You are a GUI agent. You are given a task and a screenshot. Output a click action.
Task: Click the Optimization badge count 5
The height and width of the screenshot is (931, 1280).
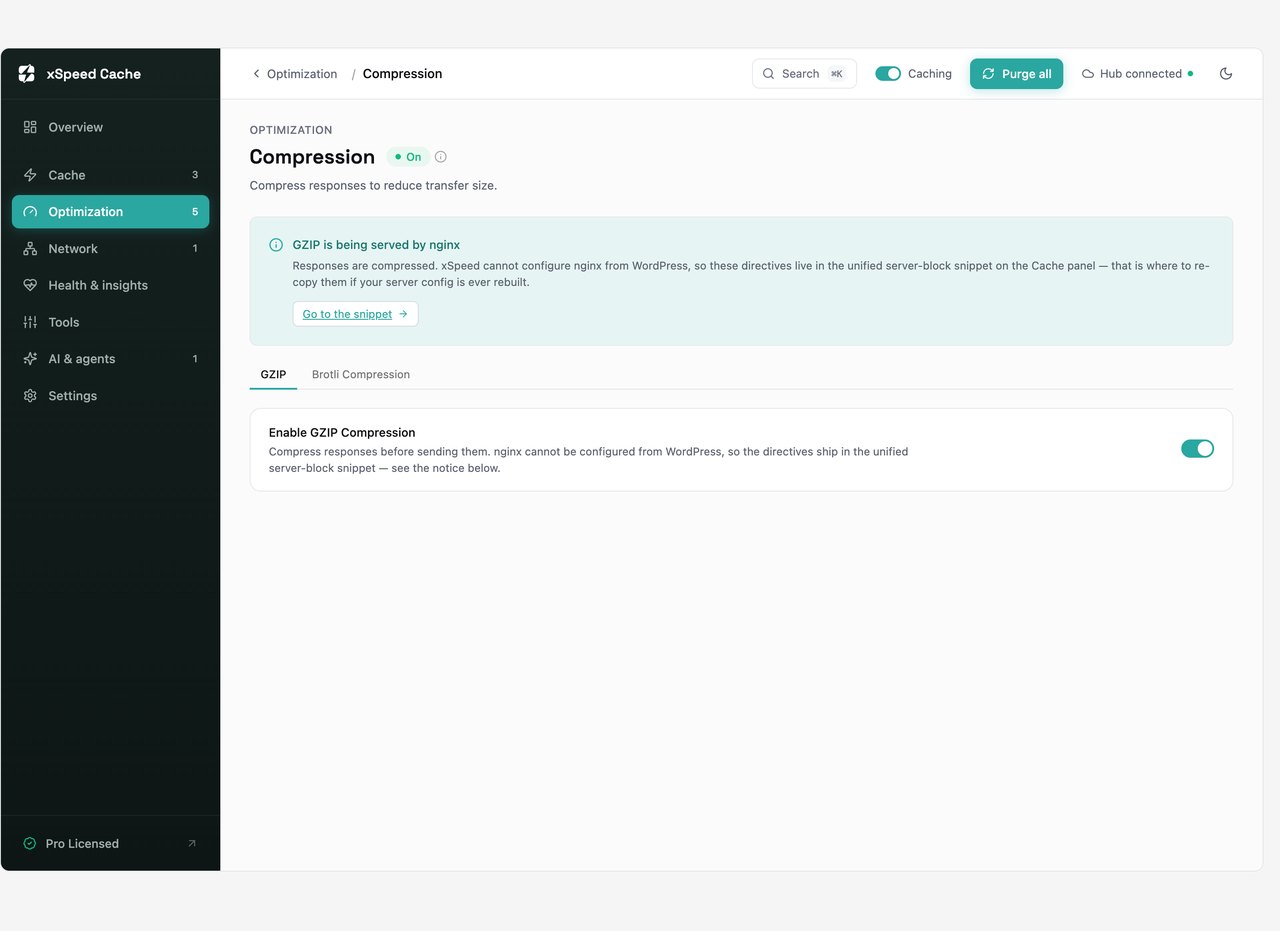[x=195, y=212]
